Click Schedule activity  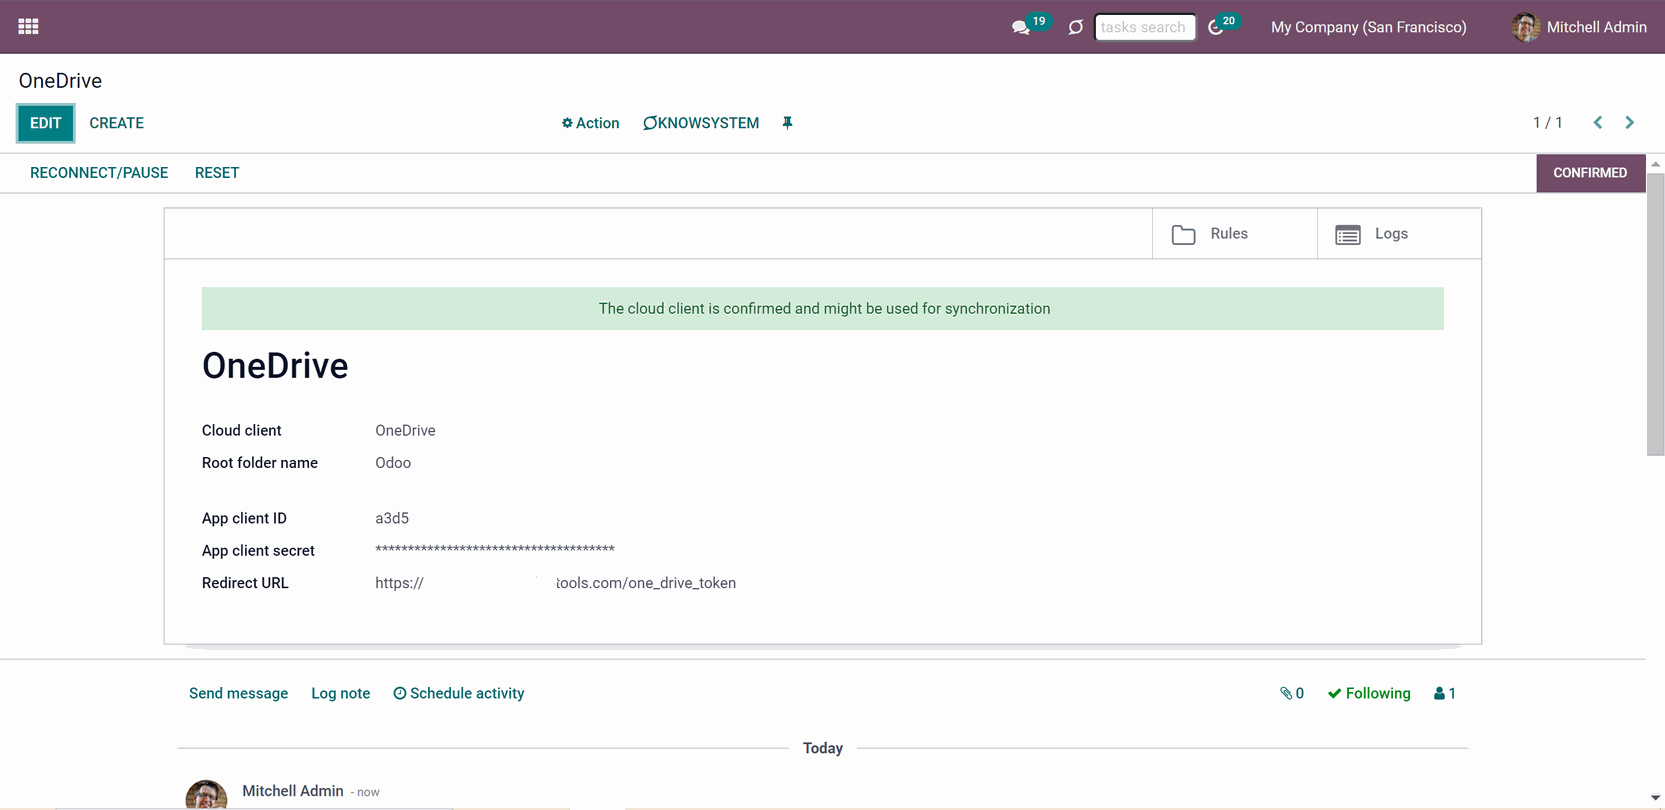[x=458, y=693]
